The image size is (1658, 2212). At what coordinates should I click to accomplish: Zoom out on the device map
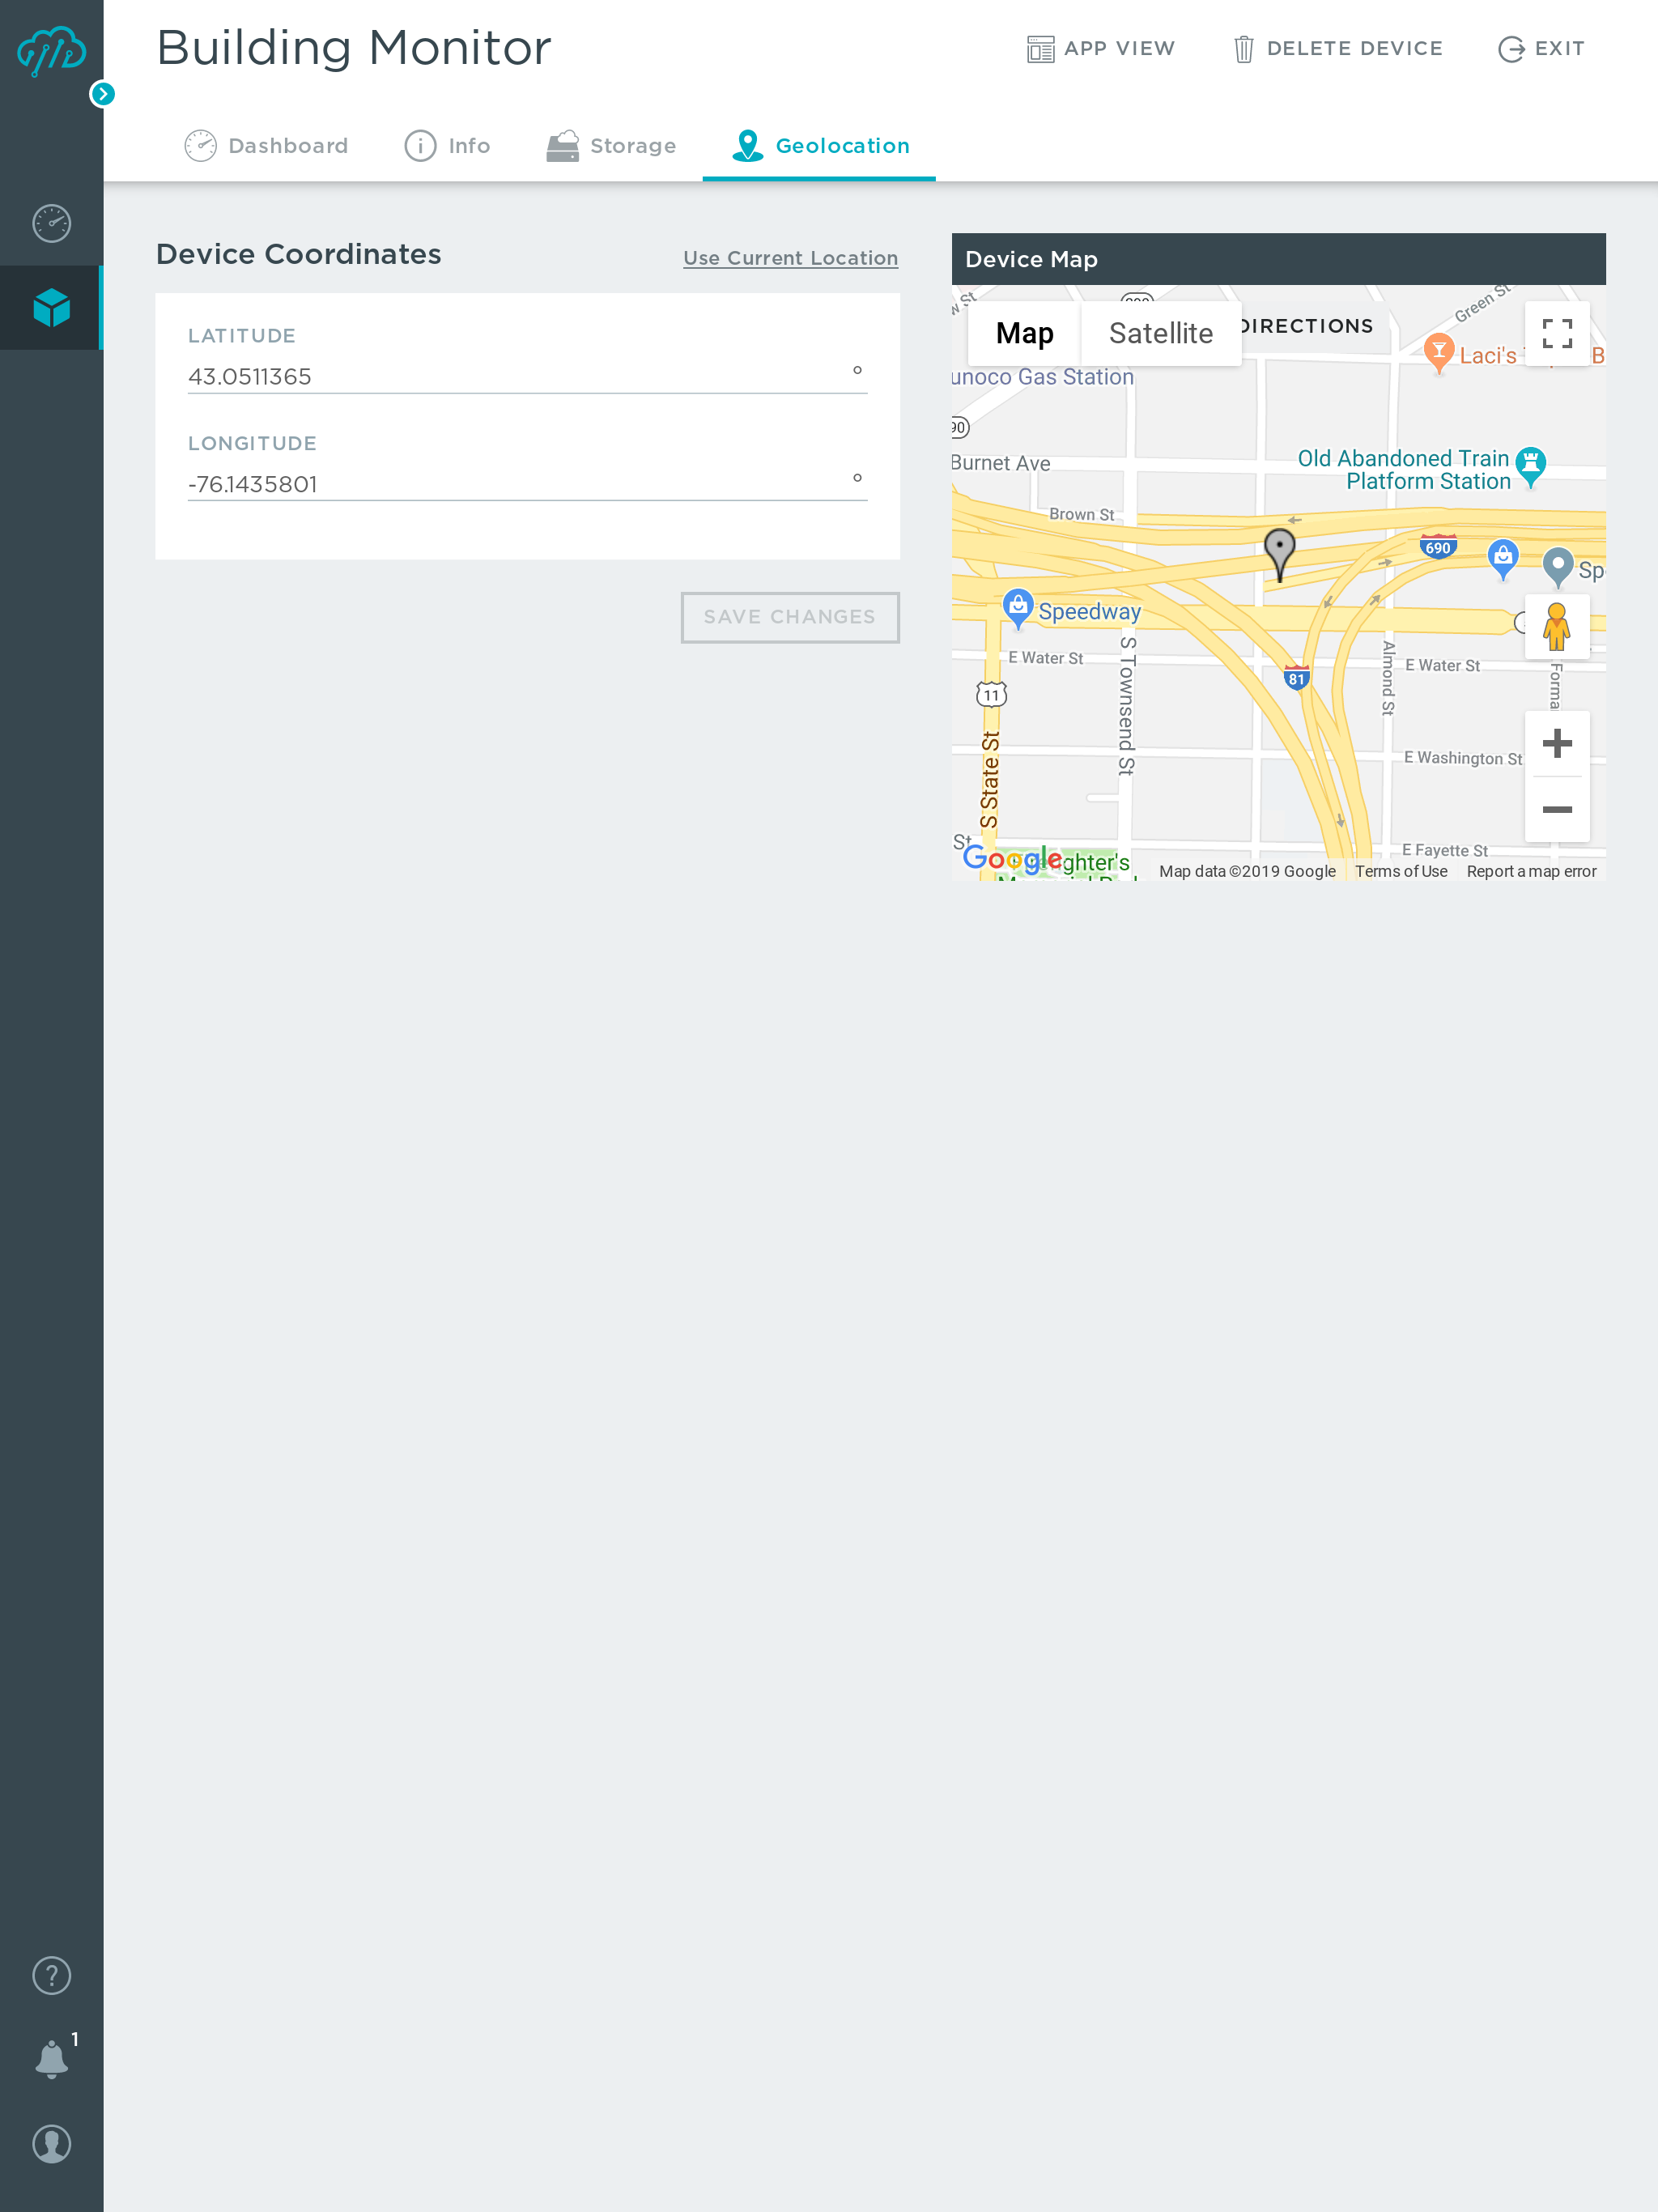click(1556, 809)
